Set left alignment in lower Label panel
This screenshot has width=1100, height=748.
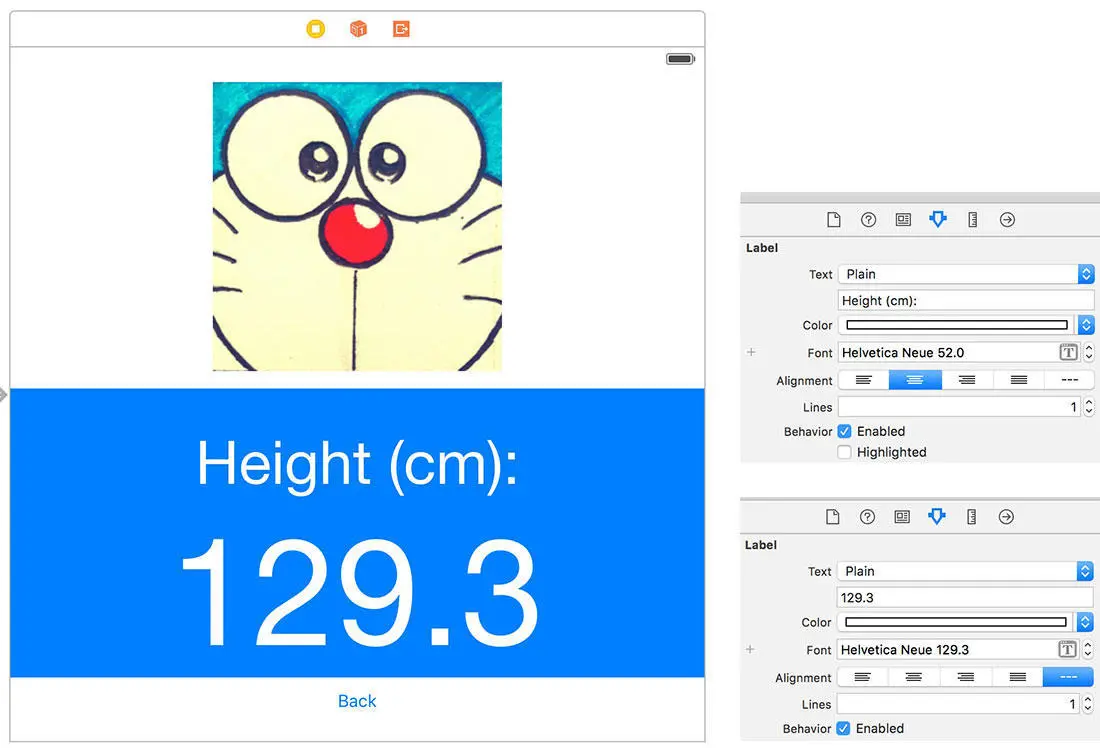pyautogui.click(x=862, y=677)
